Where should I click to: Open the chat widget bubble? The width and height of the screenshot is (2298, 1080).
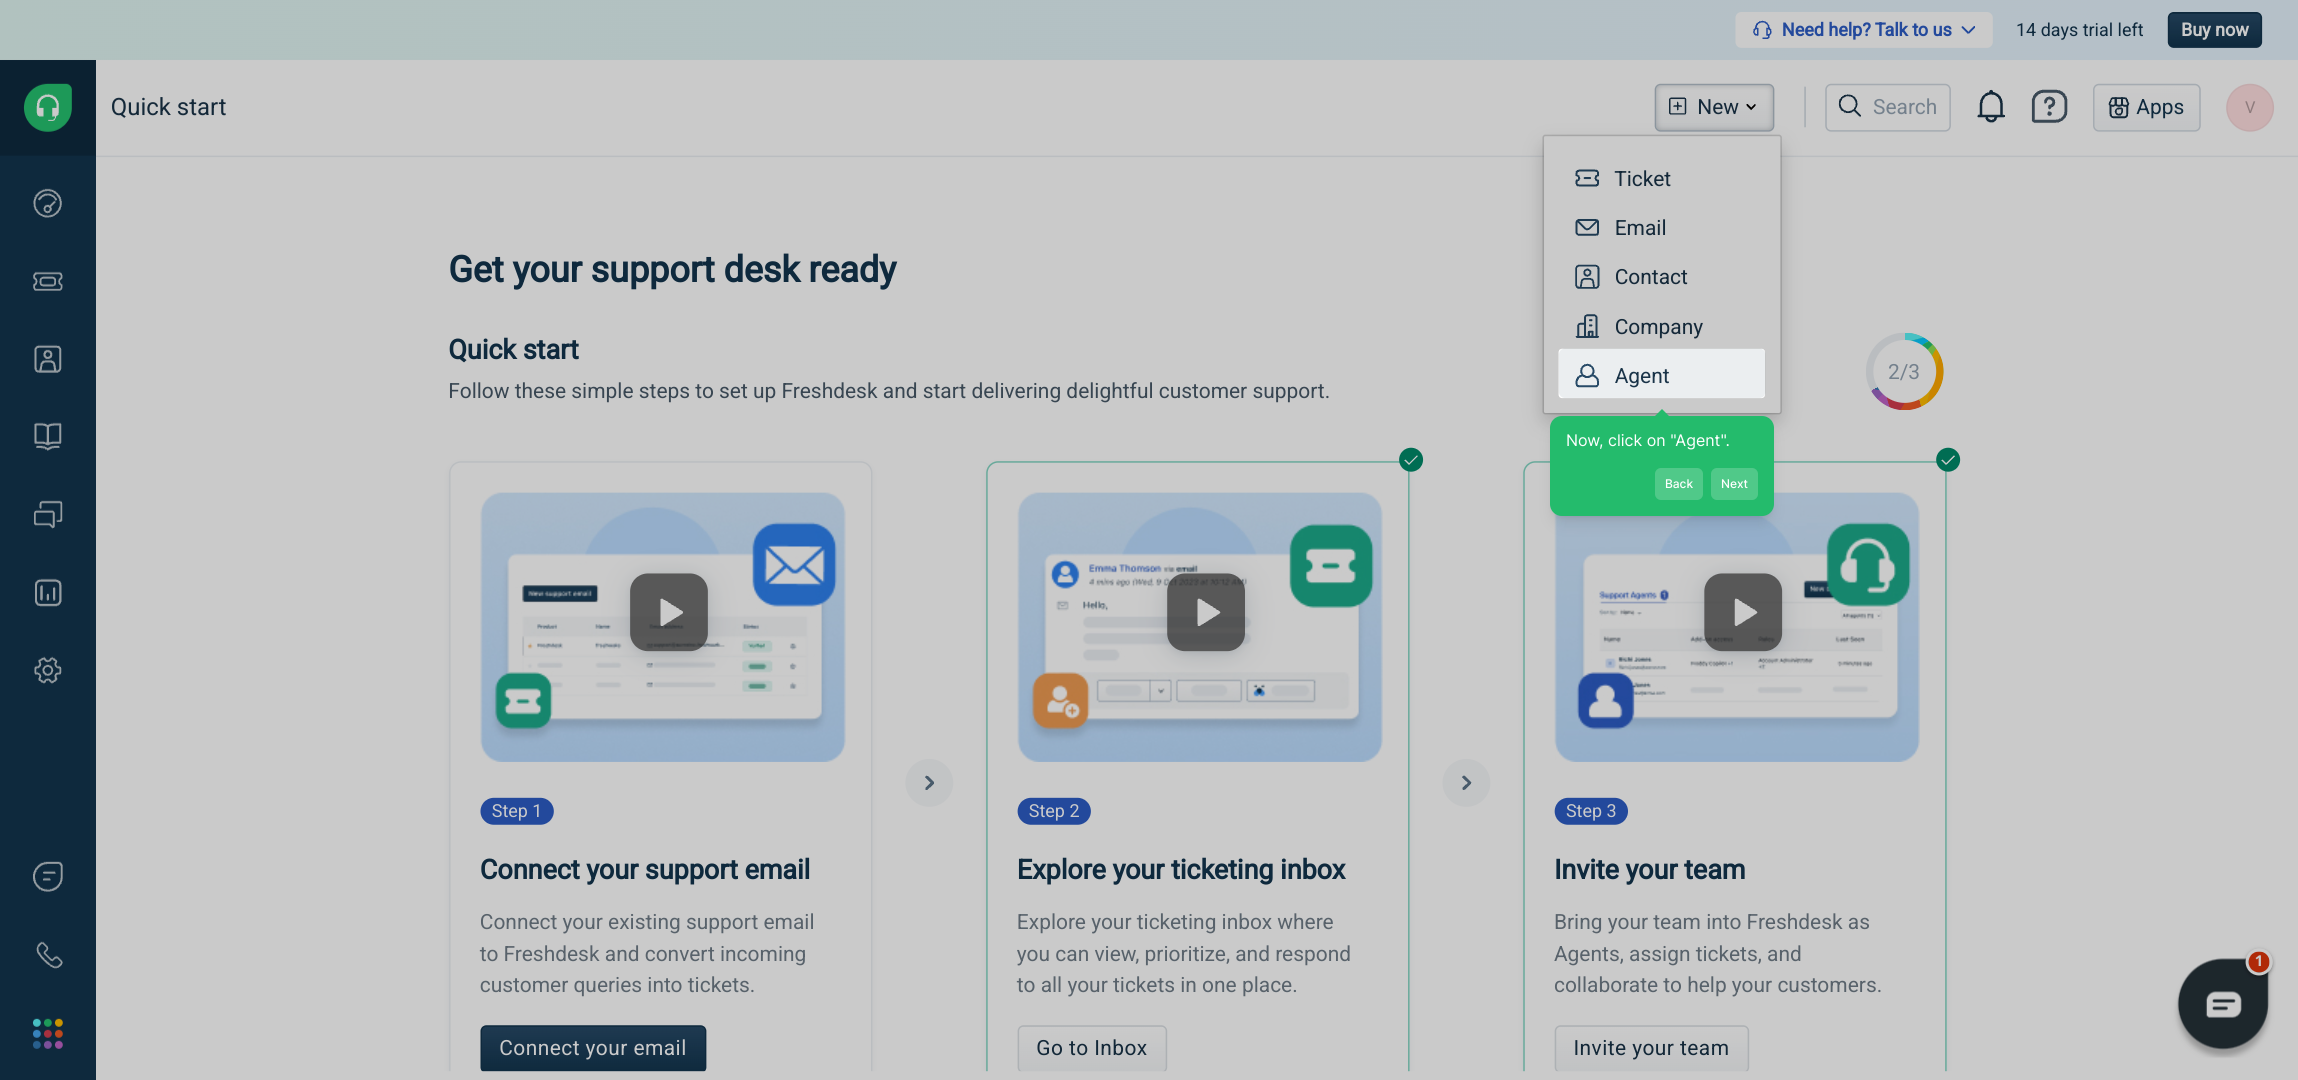pos(2222,1003)
